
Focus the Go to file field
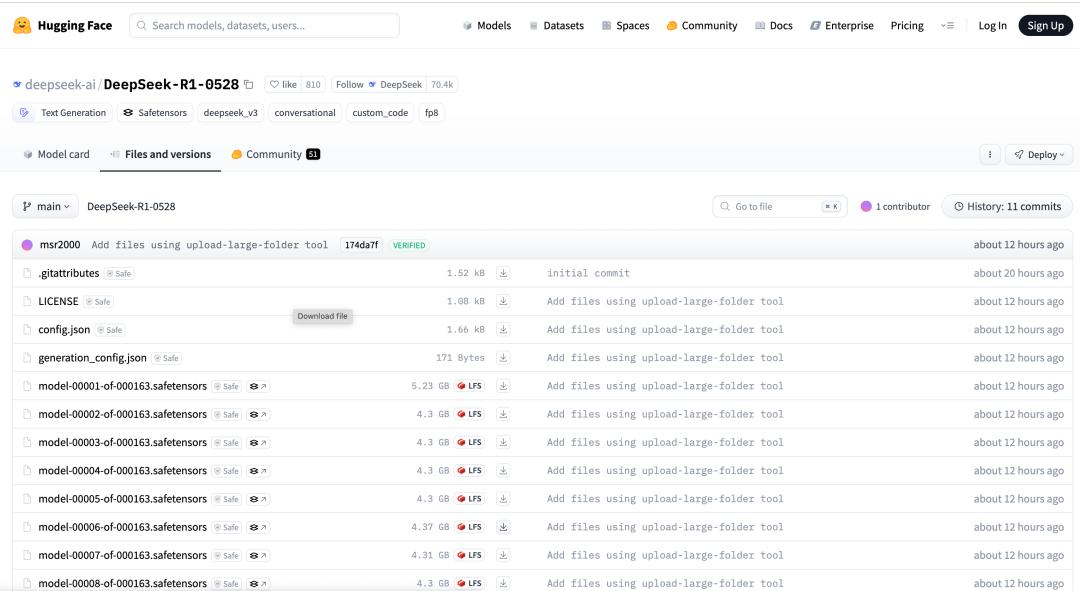click(x=778, y=207)
